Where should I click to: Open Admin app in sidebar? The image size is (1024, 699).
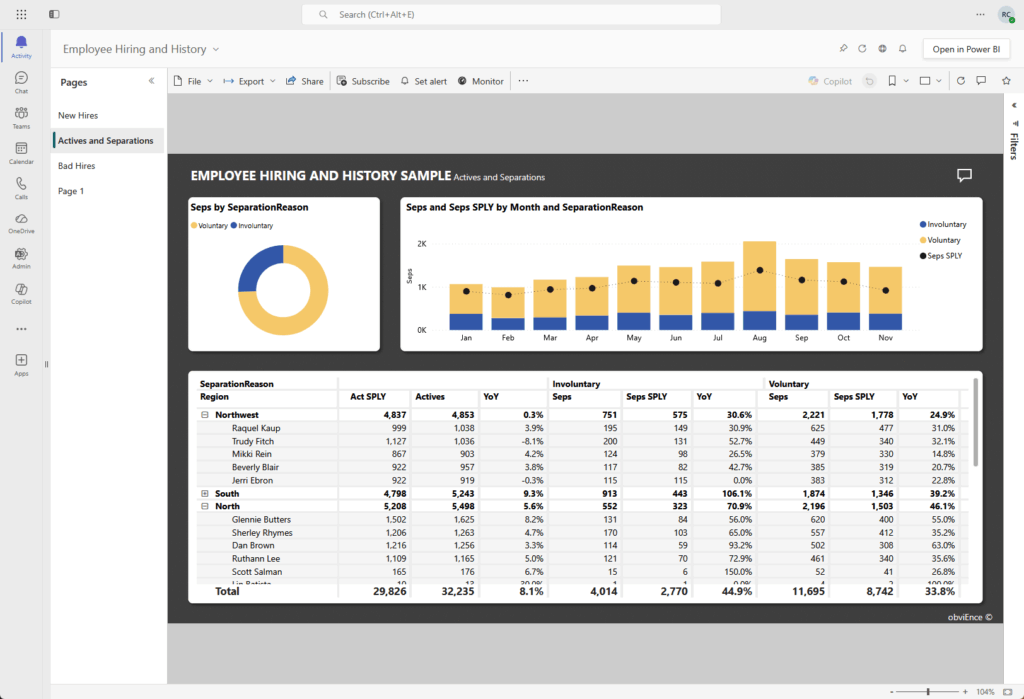[21, 258]
